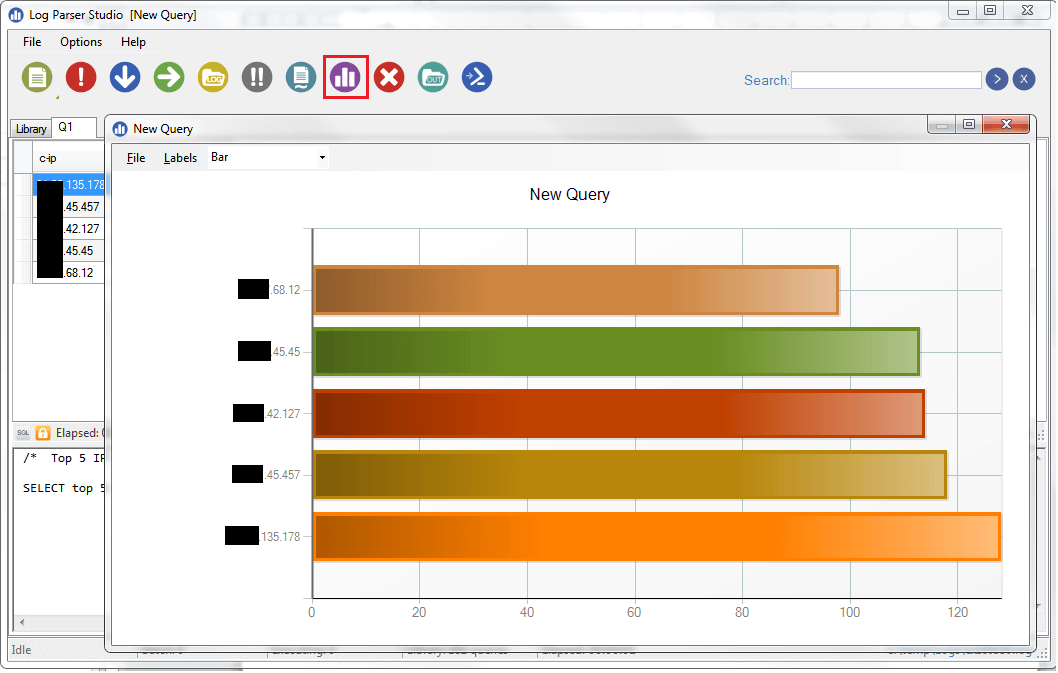Open the Options menu

click(x=81, y=42)
